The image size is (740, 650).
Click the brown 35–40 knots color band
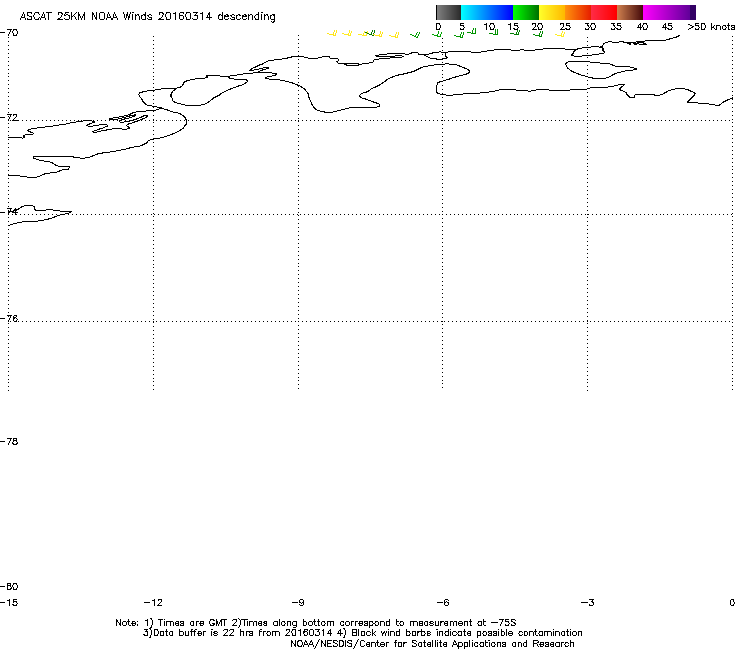(x=630, y=12)
